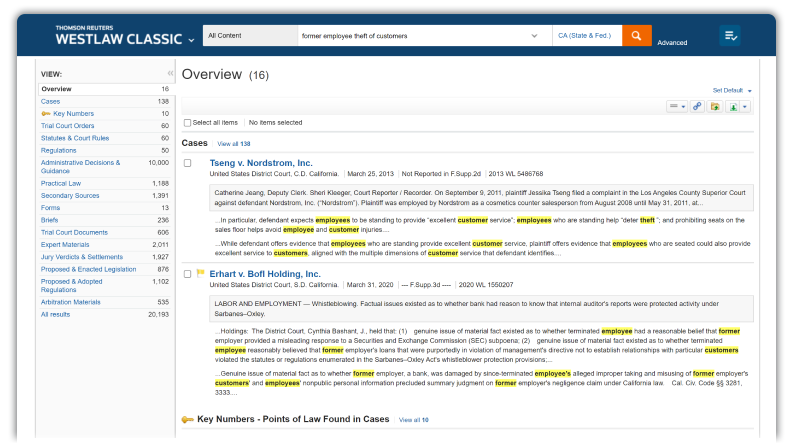Check the Select all items checkbox
This screenshot has height=446, width=792.
(187, 123)
